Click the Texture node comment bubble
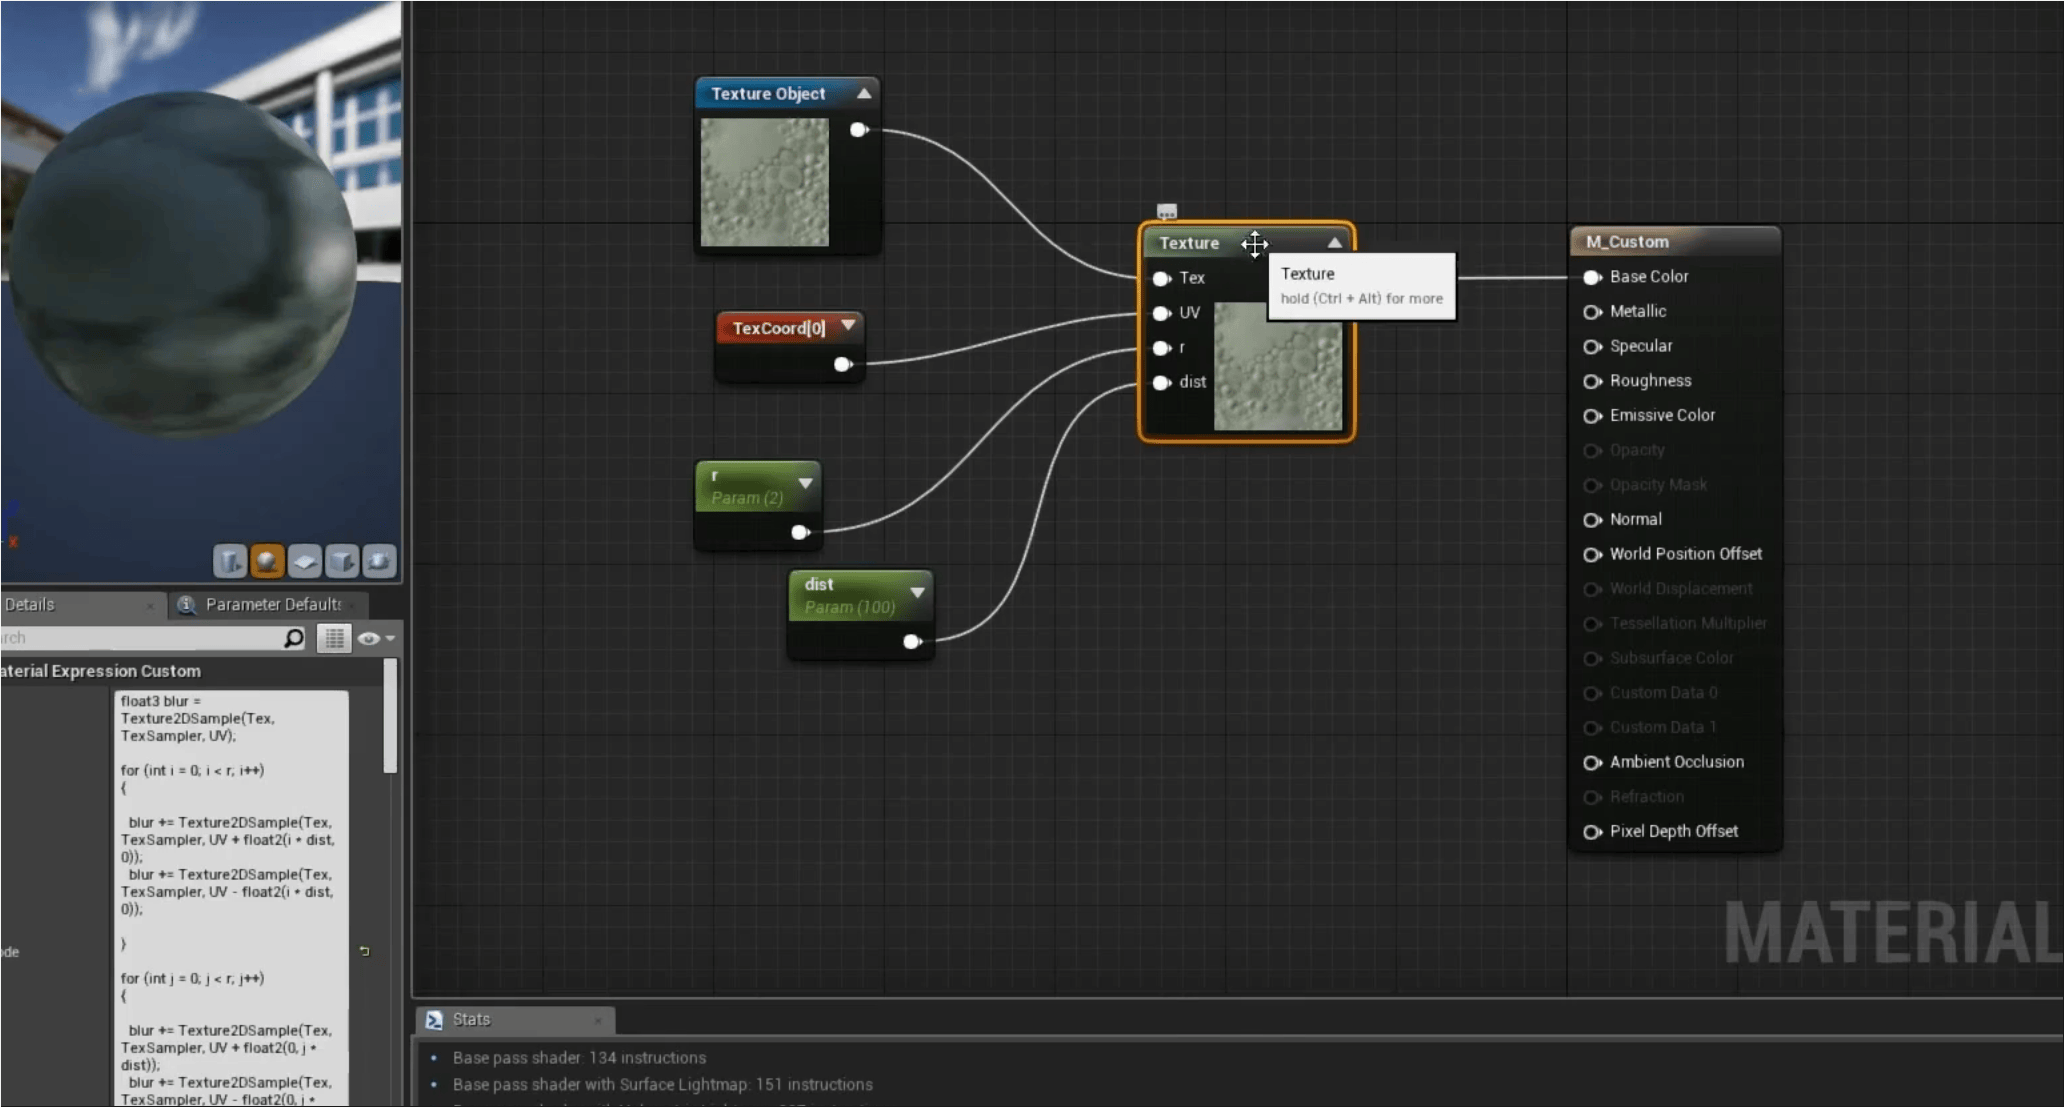This screenshot has height=1107, width=2064. point(1167,211)
